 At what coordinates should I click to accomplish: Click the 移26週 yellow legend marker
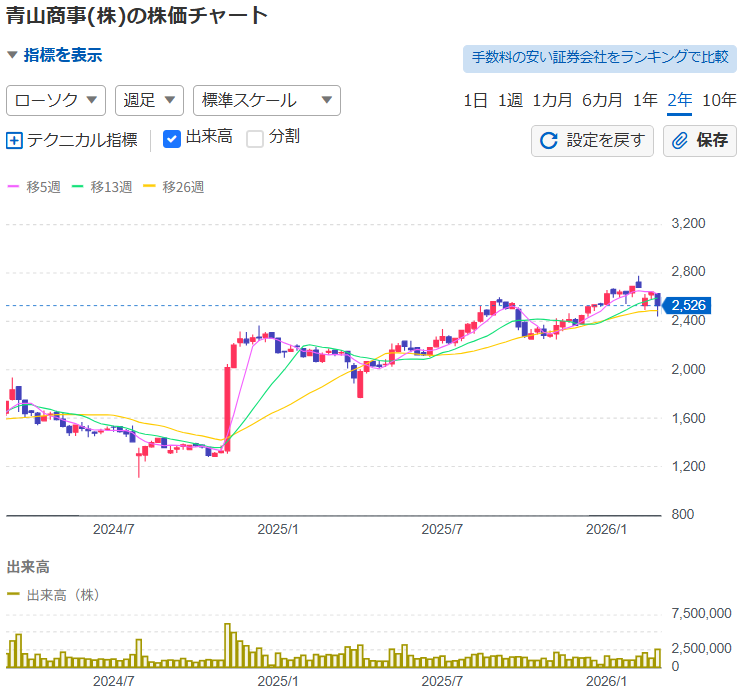[150, 187]
